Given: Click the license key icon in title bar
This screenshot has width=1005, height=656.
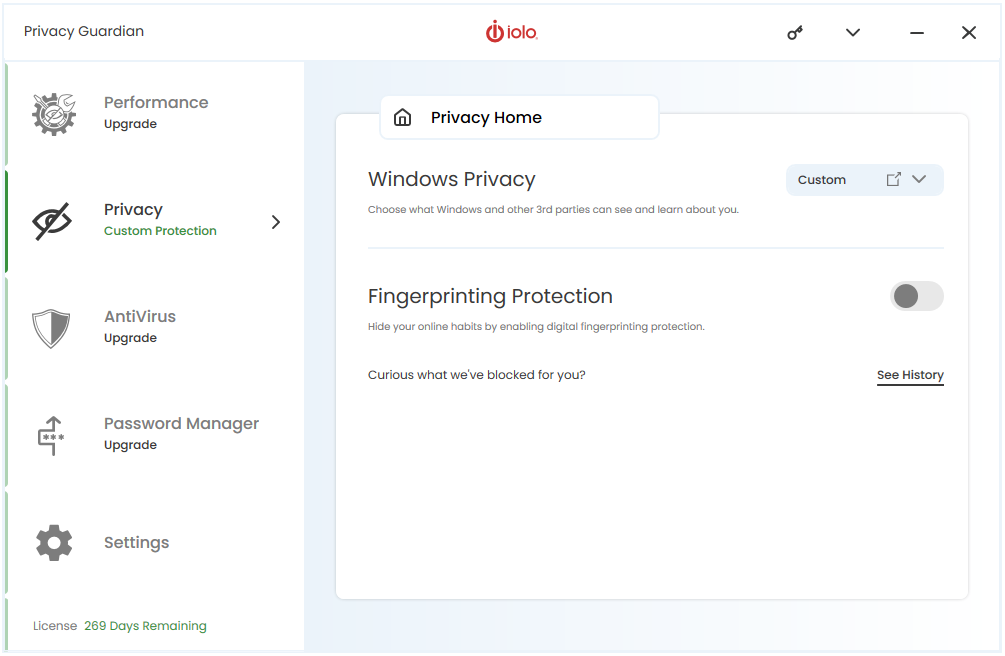Looking at the screenshot, I should (x=795, y=33).
